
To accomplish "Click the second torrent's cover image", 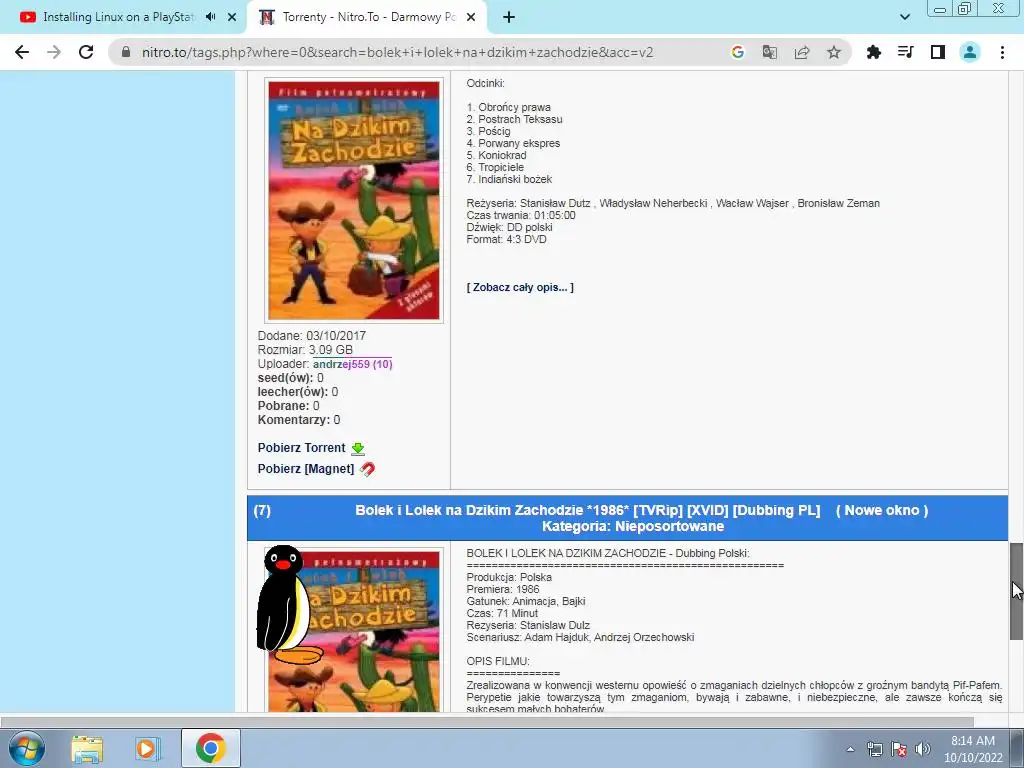I will pos(354,630).
